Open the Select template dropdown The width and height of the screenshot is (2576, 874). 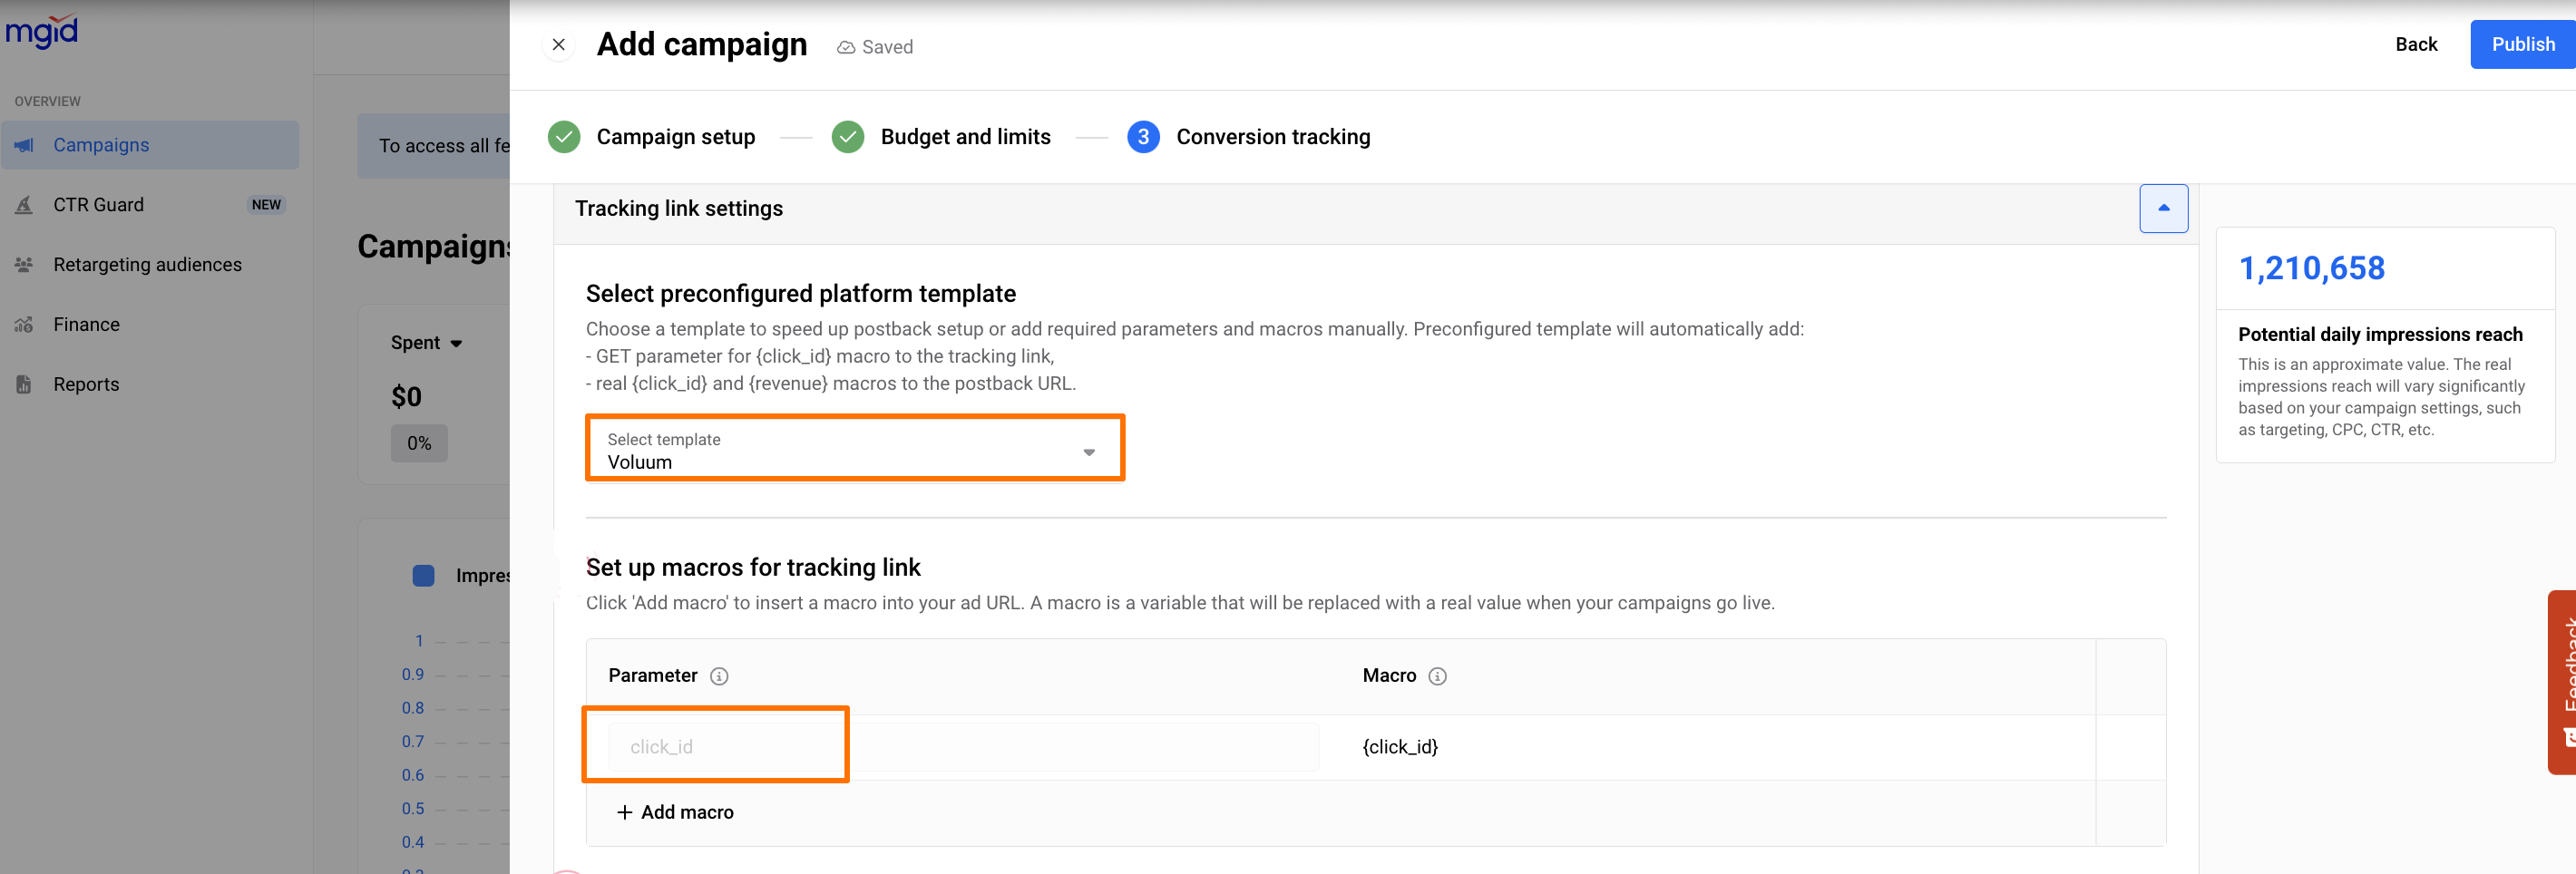(855, 449)
